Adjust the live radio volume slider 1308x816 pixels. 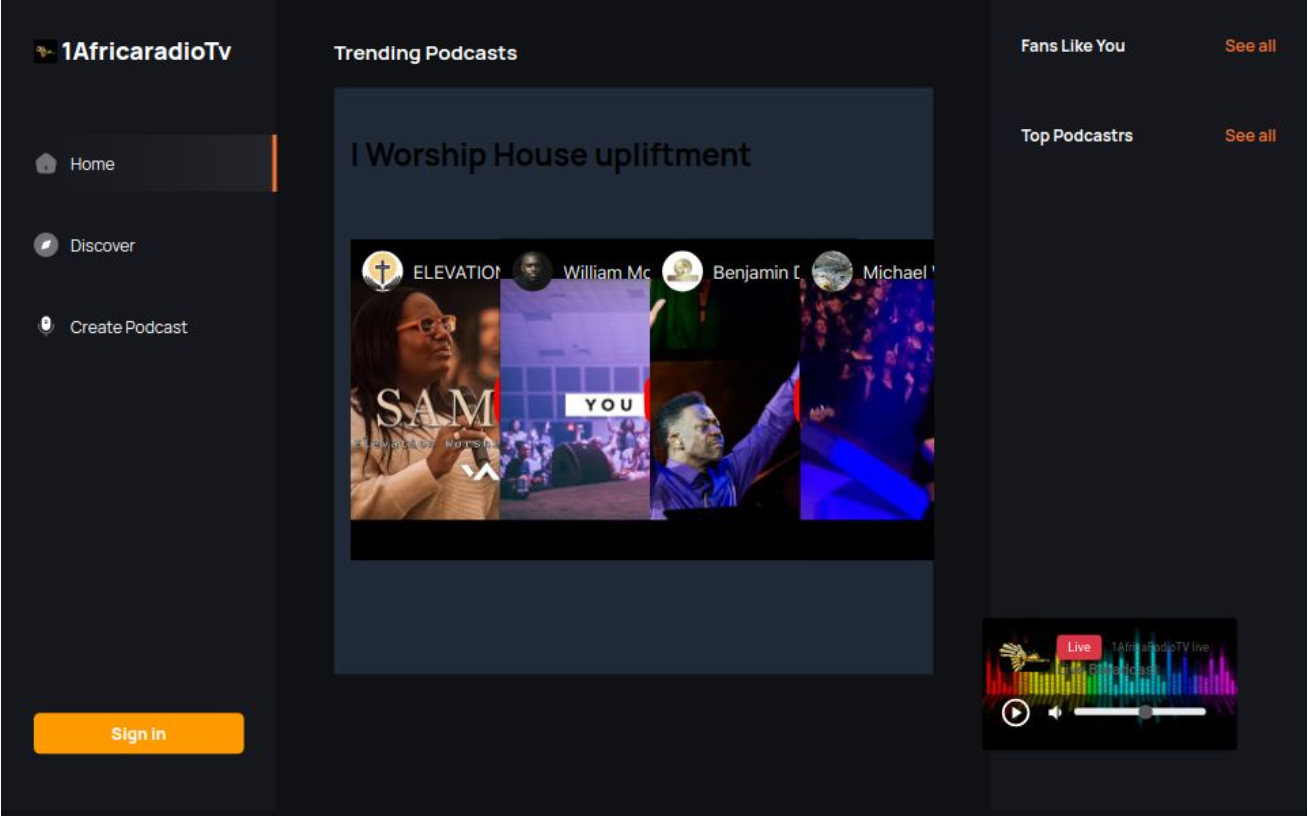click(x=1140, y=712)
